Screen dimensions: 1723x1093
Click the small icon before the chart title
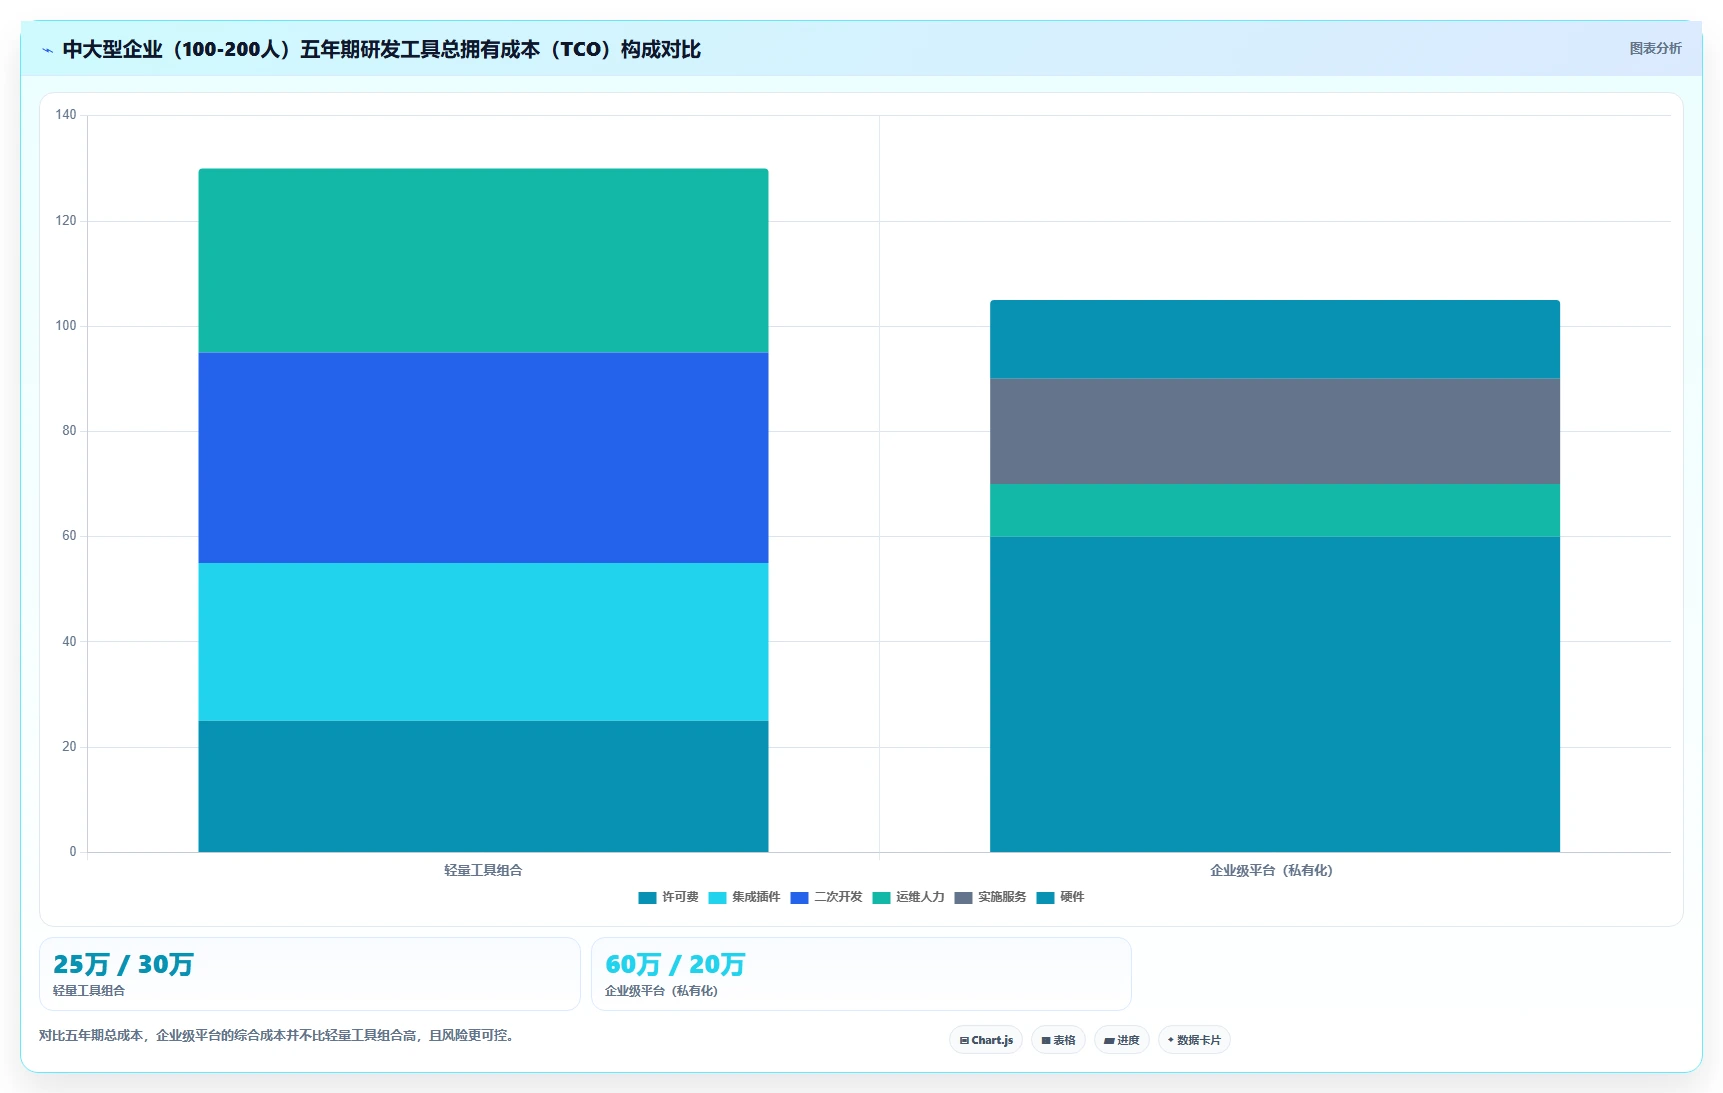pos(47,50)
